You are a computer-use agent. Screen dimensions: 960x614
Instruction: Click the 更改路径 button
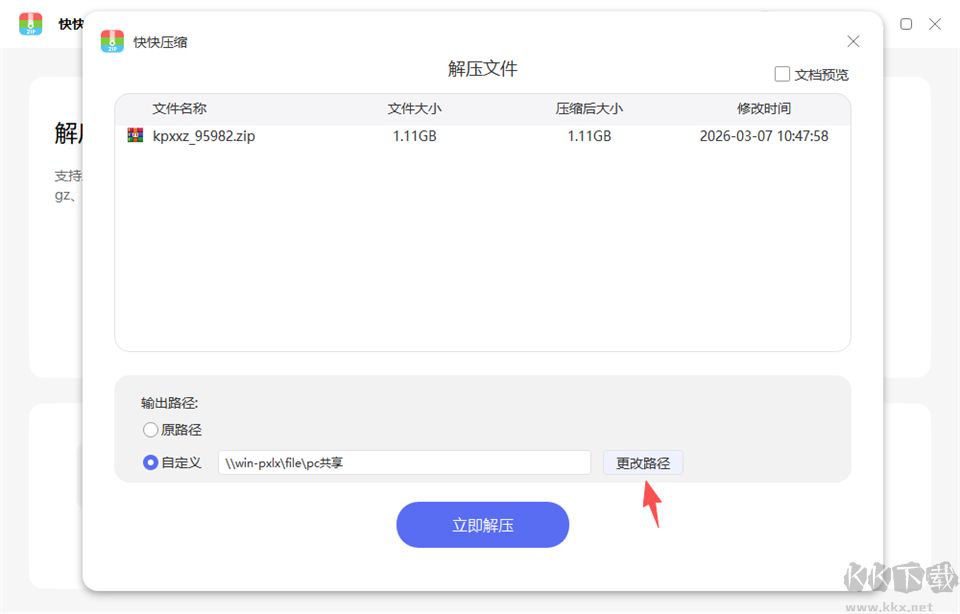click(642, 462)
